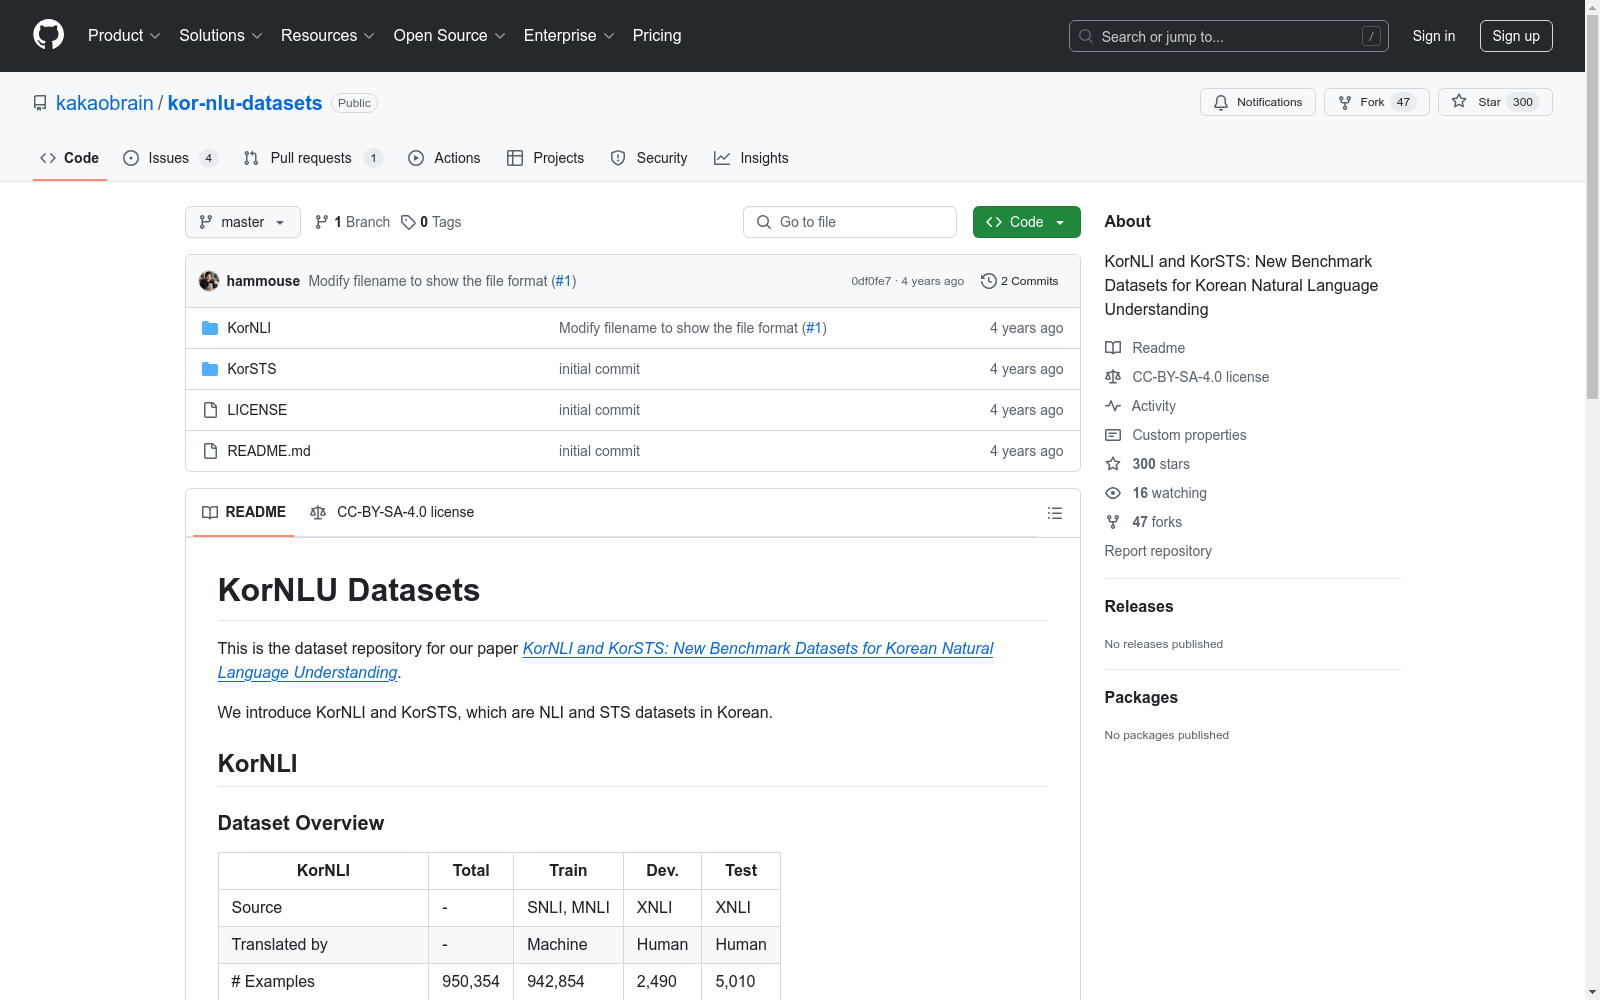
Task: Open the KorSTS folder
Action: [252, 369]
